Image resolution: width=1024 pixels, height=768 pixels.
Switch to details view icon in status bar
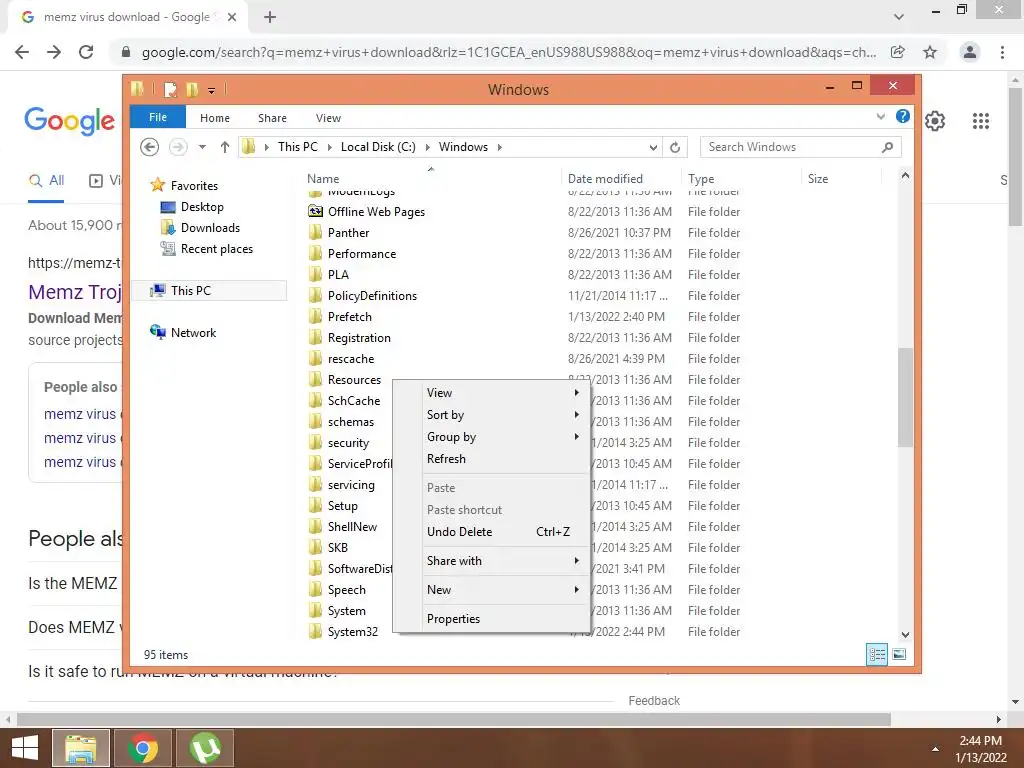tap(877, 654)
